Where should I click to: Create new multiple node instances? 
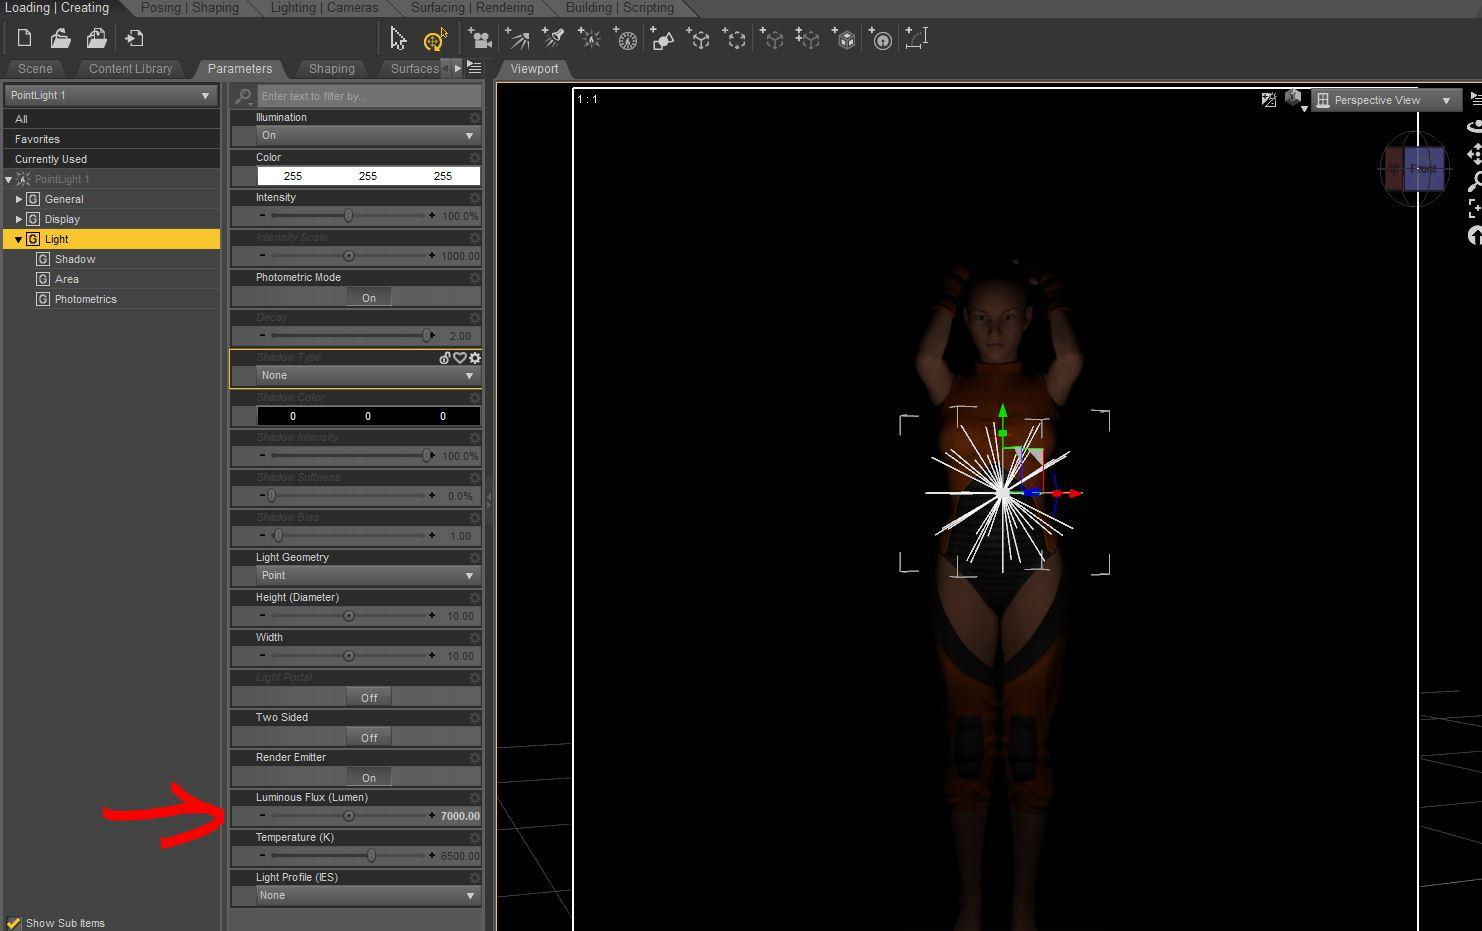[x=808, y=39]
